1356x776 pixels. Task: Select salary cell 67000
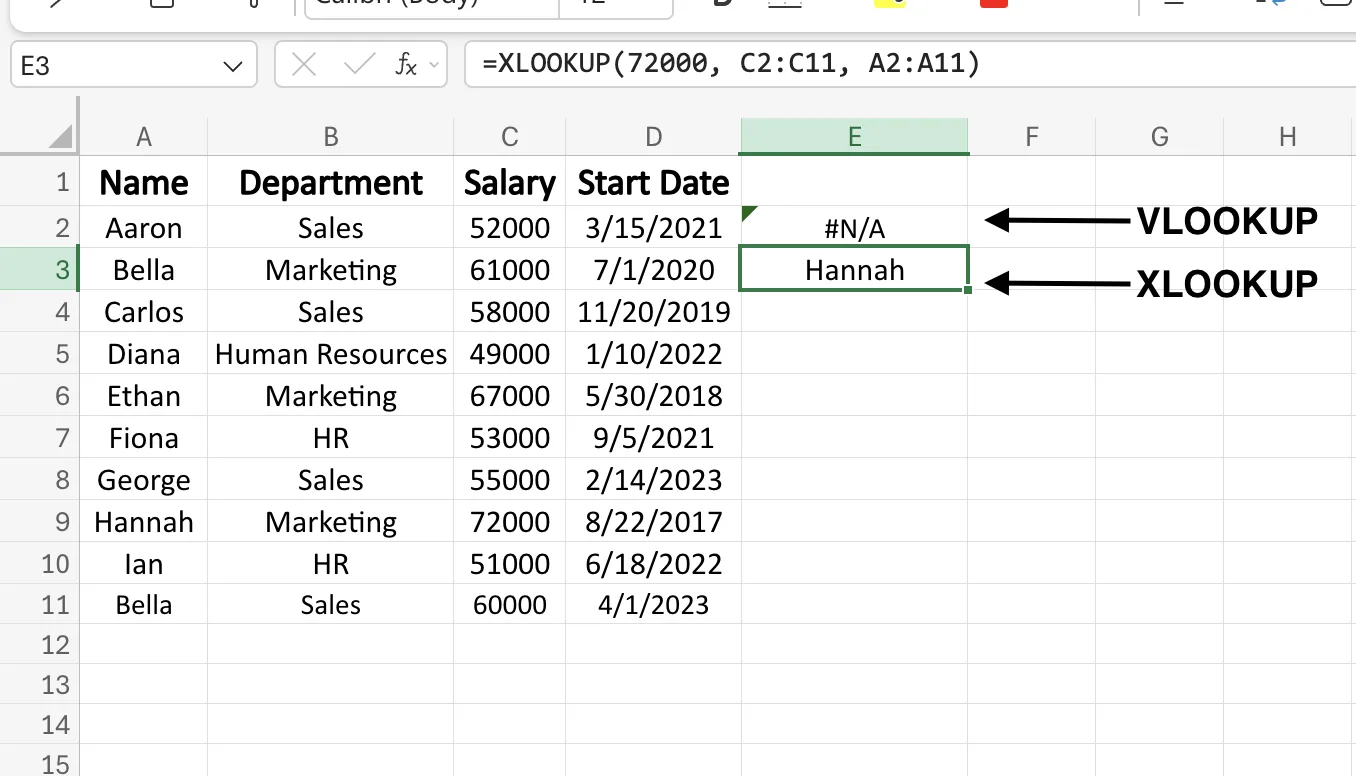(510, 396)
